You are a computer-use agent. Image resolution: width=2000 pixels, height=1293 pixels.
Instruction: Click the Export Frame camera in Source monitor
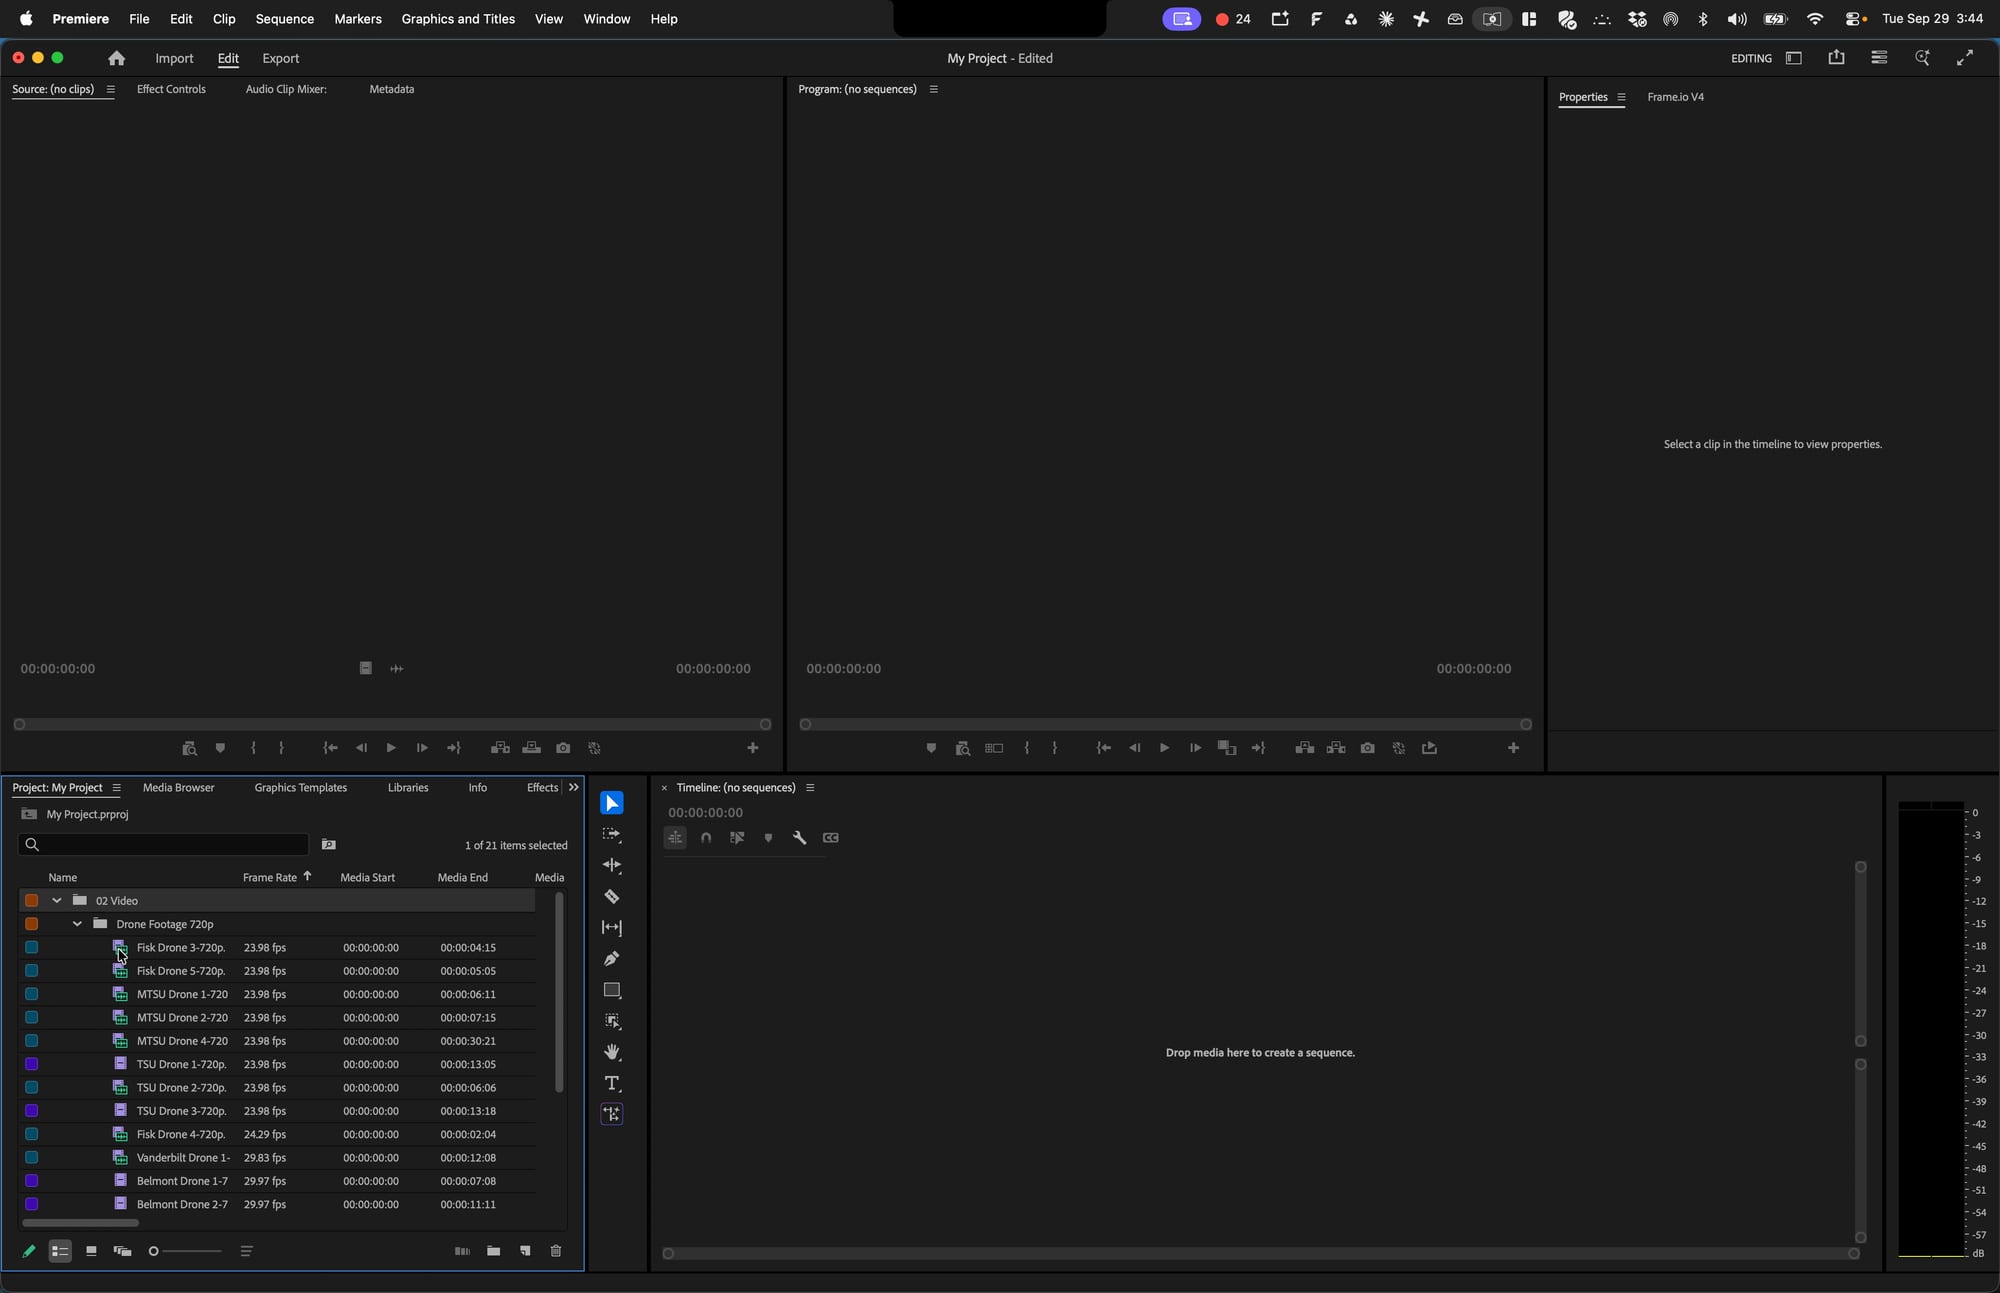(x=563, y=748)
